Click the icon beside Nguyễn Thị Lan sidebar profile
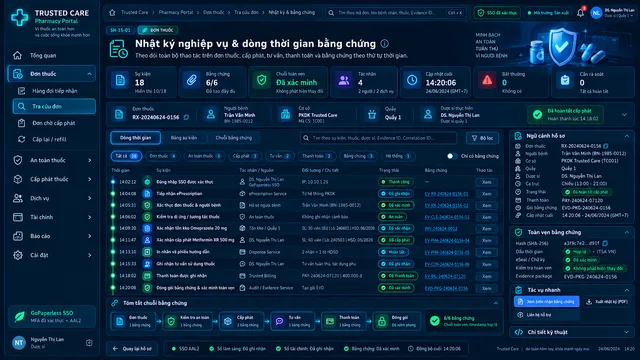 coord(89,343)
